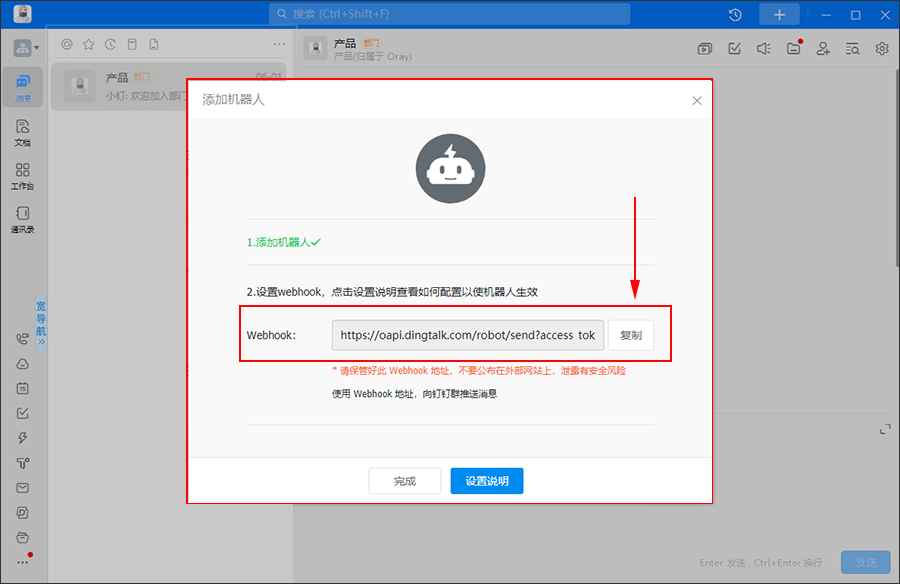Viewport: 900px width, 584px height.
Task: Search chat history icon in header
Action: tap(852, 49)
